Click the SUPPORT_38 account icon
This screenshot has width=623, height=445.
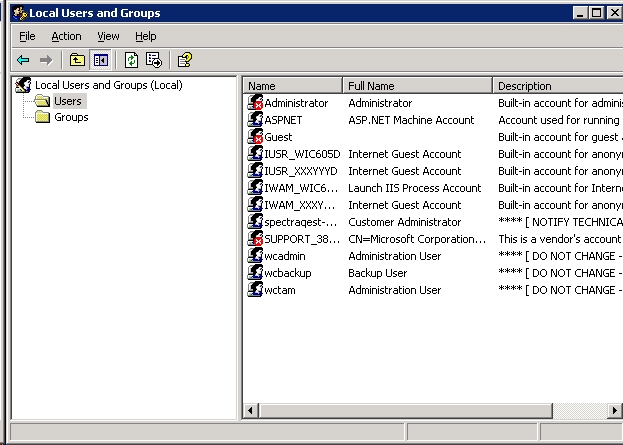(x=256, y=239)
